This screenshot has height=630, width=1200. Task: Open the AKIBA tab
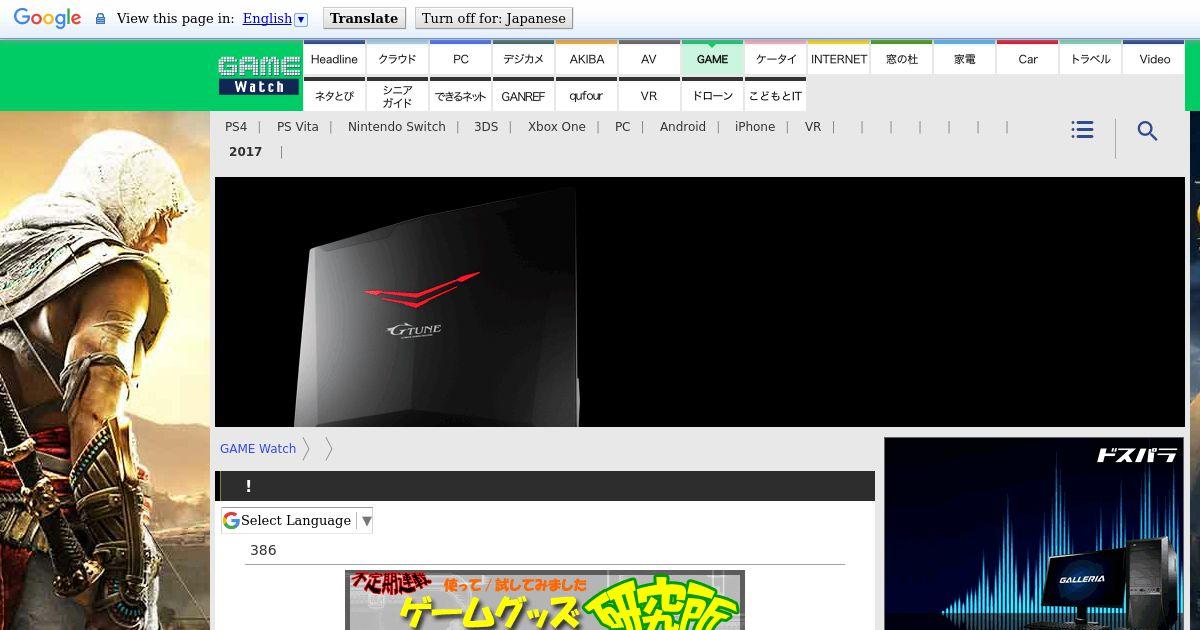pyautogui.click(x=586, y=58)
